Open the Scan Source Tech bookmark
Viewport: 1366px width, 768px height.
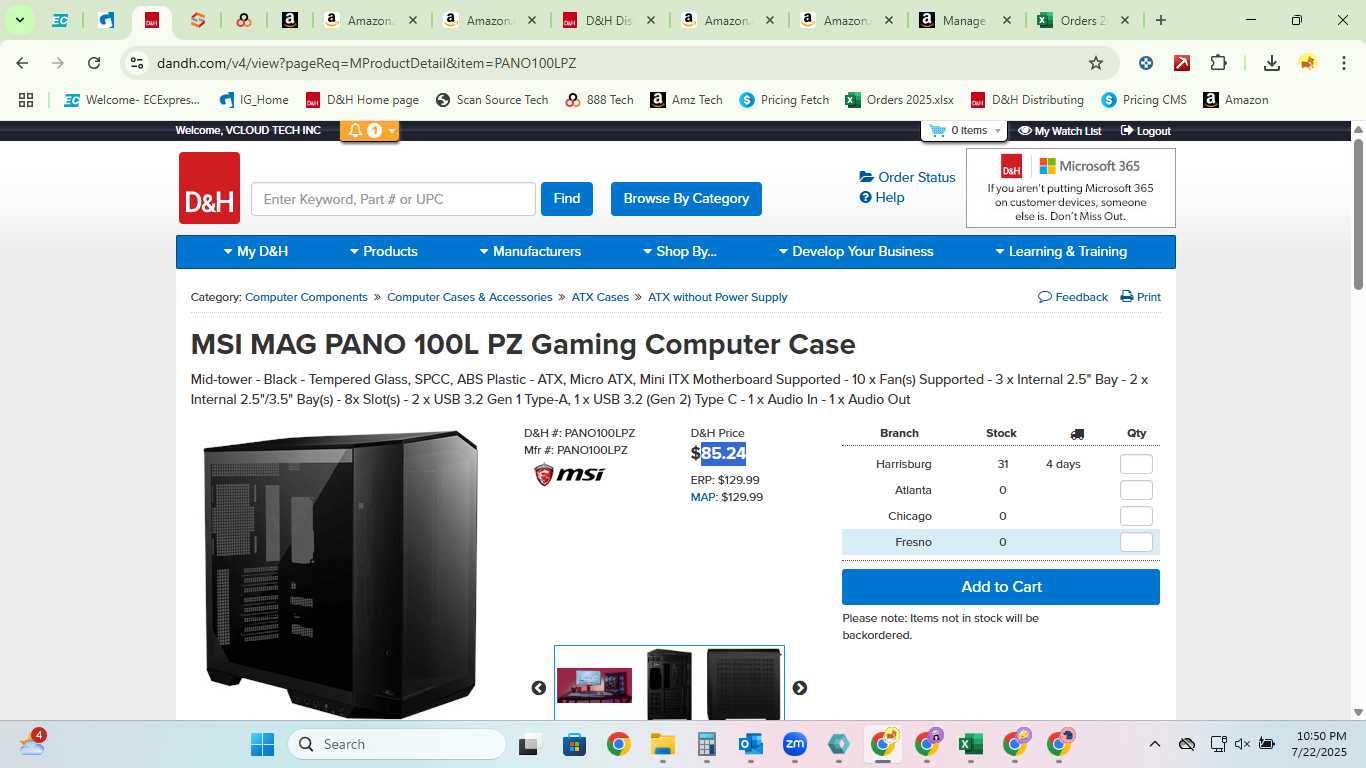(492, 100)
